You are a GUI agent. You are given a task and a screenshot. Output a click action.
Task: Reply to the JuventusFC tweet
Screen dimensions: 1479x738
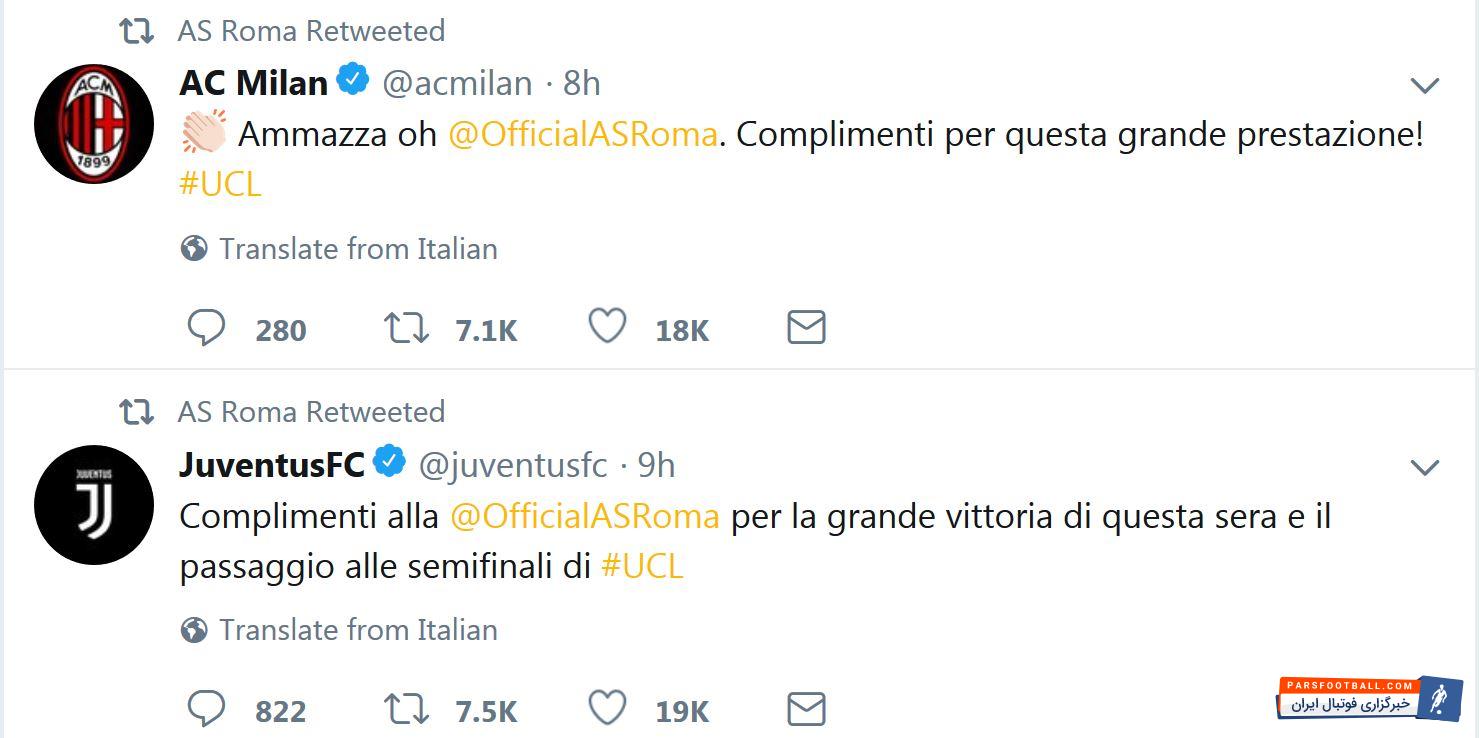(x=207, y=709)
